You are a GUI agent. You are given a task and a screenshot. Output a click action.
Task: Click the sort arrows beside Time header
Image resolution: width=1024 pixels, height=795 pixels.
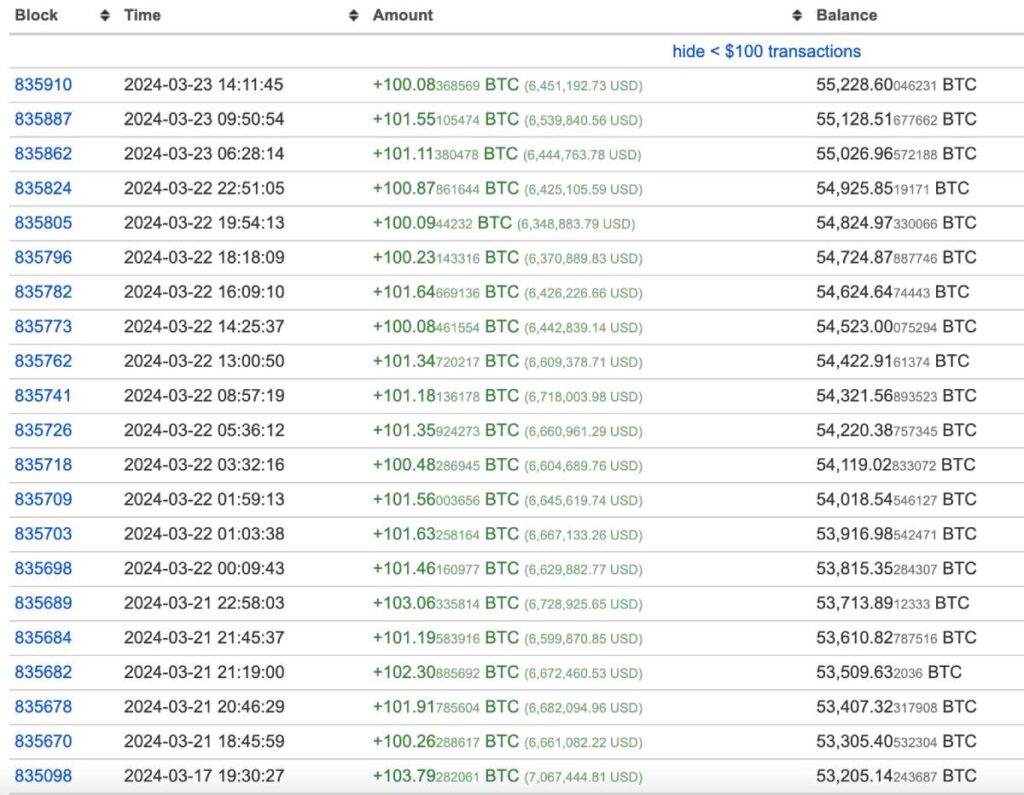353,16
